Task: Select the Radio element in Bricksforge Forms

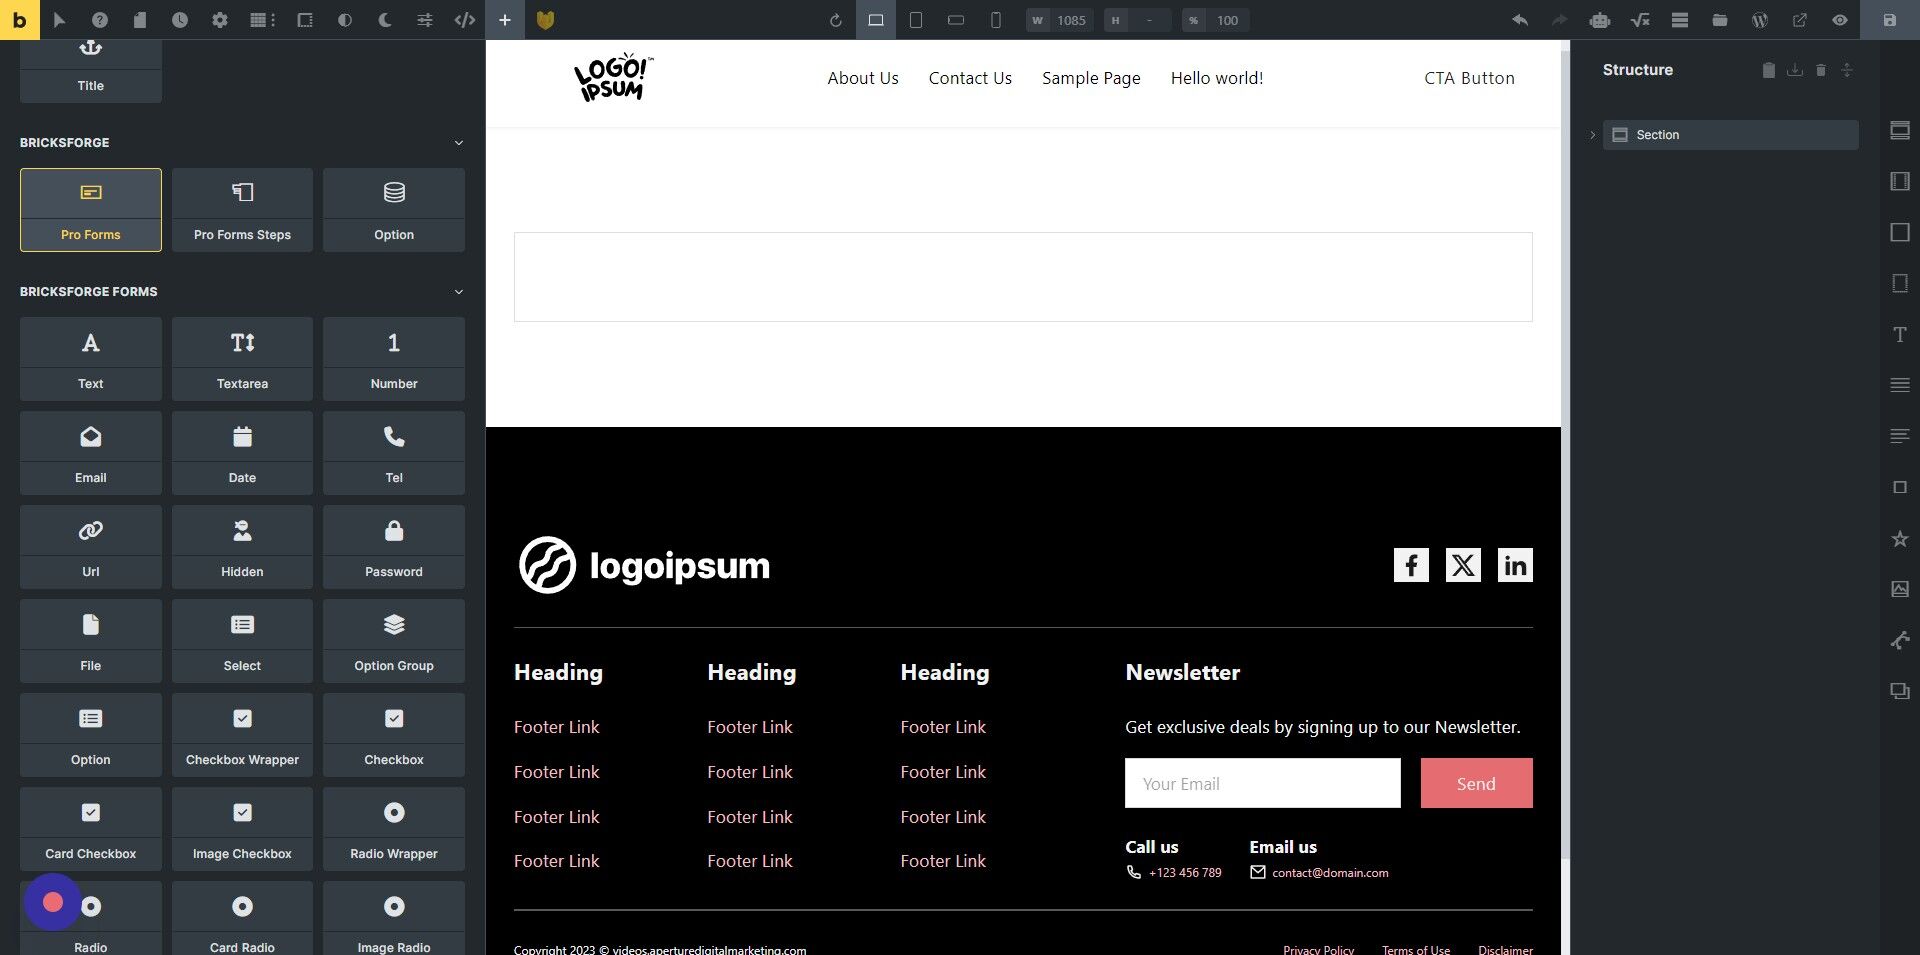Action: [x=90, y=917]
